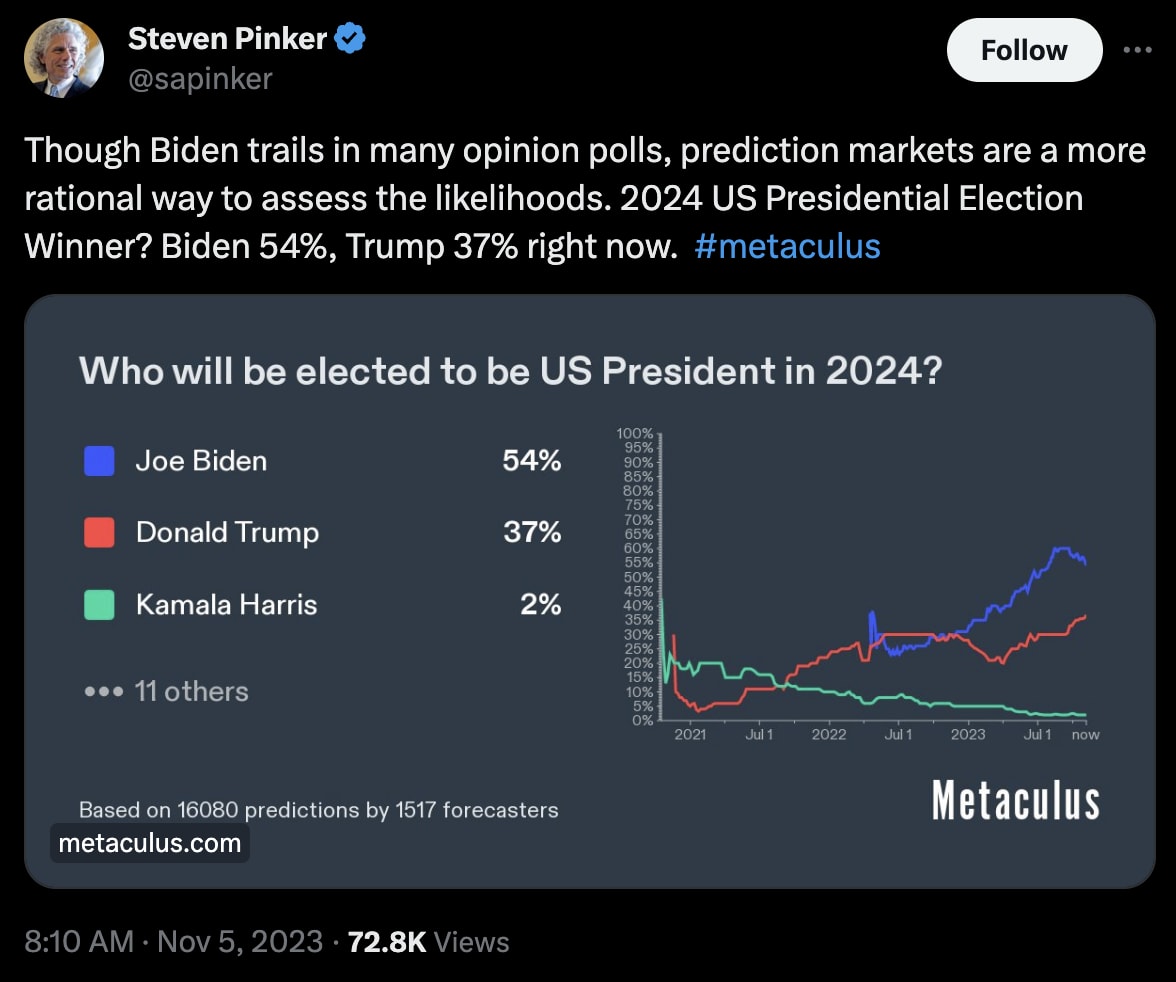Screen dimensions: 1176x982
Task: Click Joe Biden's 54% value
Action: [x=532, y=461]
